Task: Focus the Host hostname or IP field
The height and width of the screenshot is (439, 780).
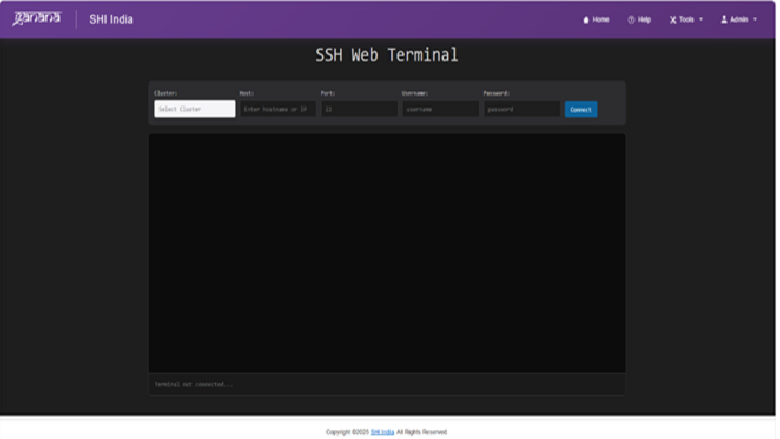Action: pos(278,109)
